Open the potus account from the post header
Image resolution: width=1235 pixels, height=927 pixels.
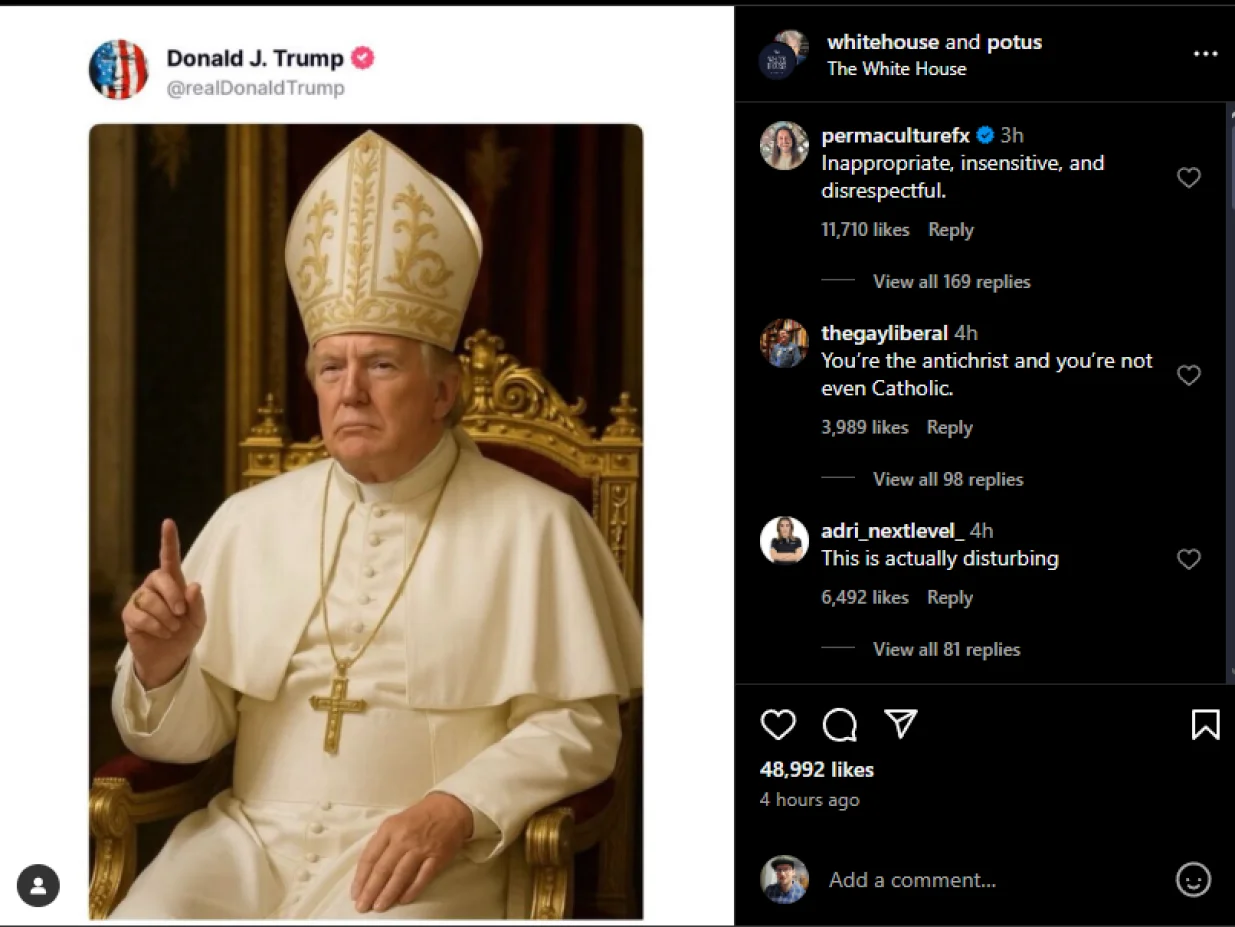[x=1015, y=42]
